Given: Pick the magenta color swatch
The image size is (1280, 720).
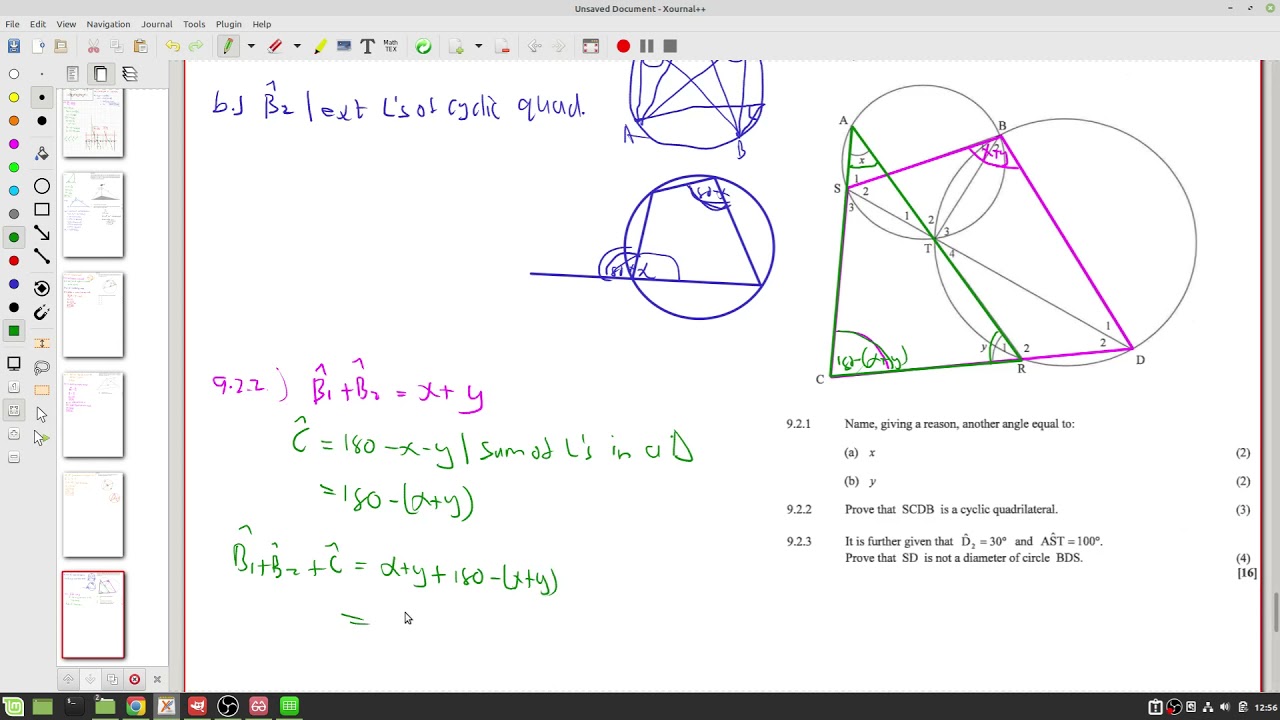Looking at the screenshot, I should click(14, 144).
